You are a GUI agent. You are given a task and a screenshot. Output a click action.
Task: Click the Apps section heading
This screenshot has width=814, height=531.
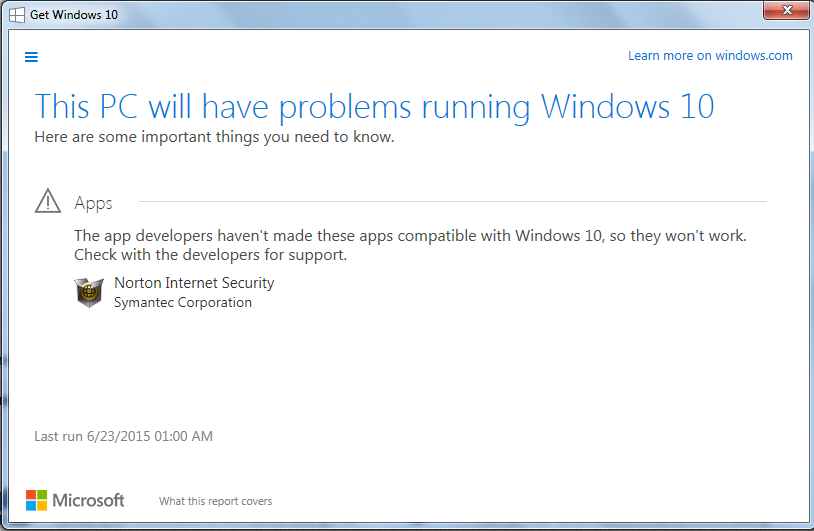(x=93, y=203)
